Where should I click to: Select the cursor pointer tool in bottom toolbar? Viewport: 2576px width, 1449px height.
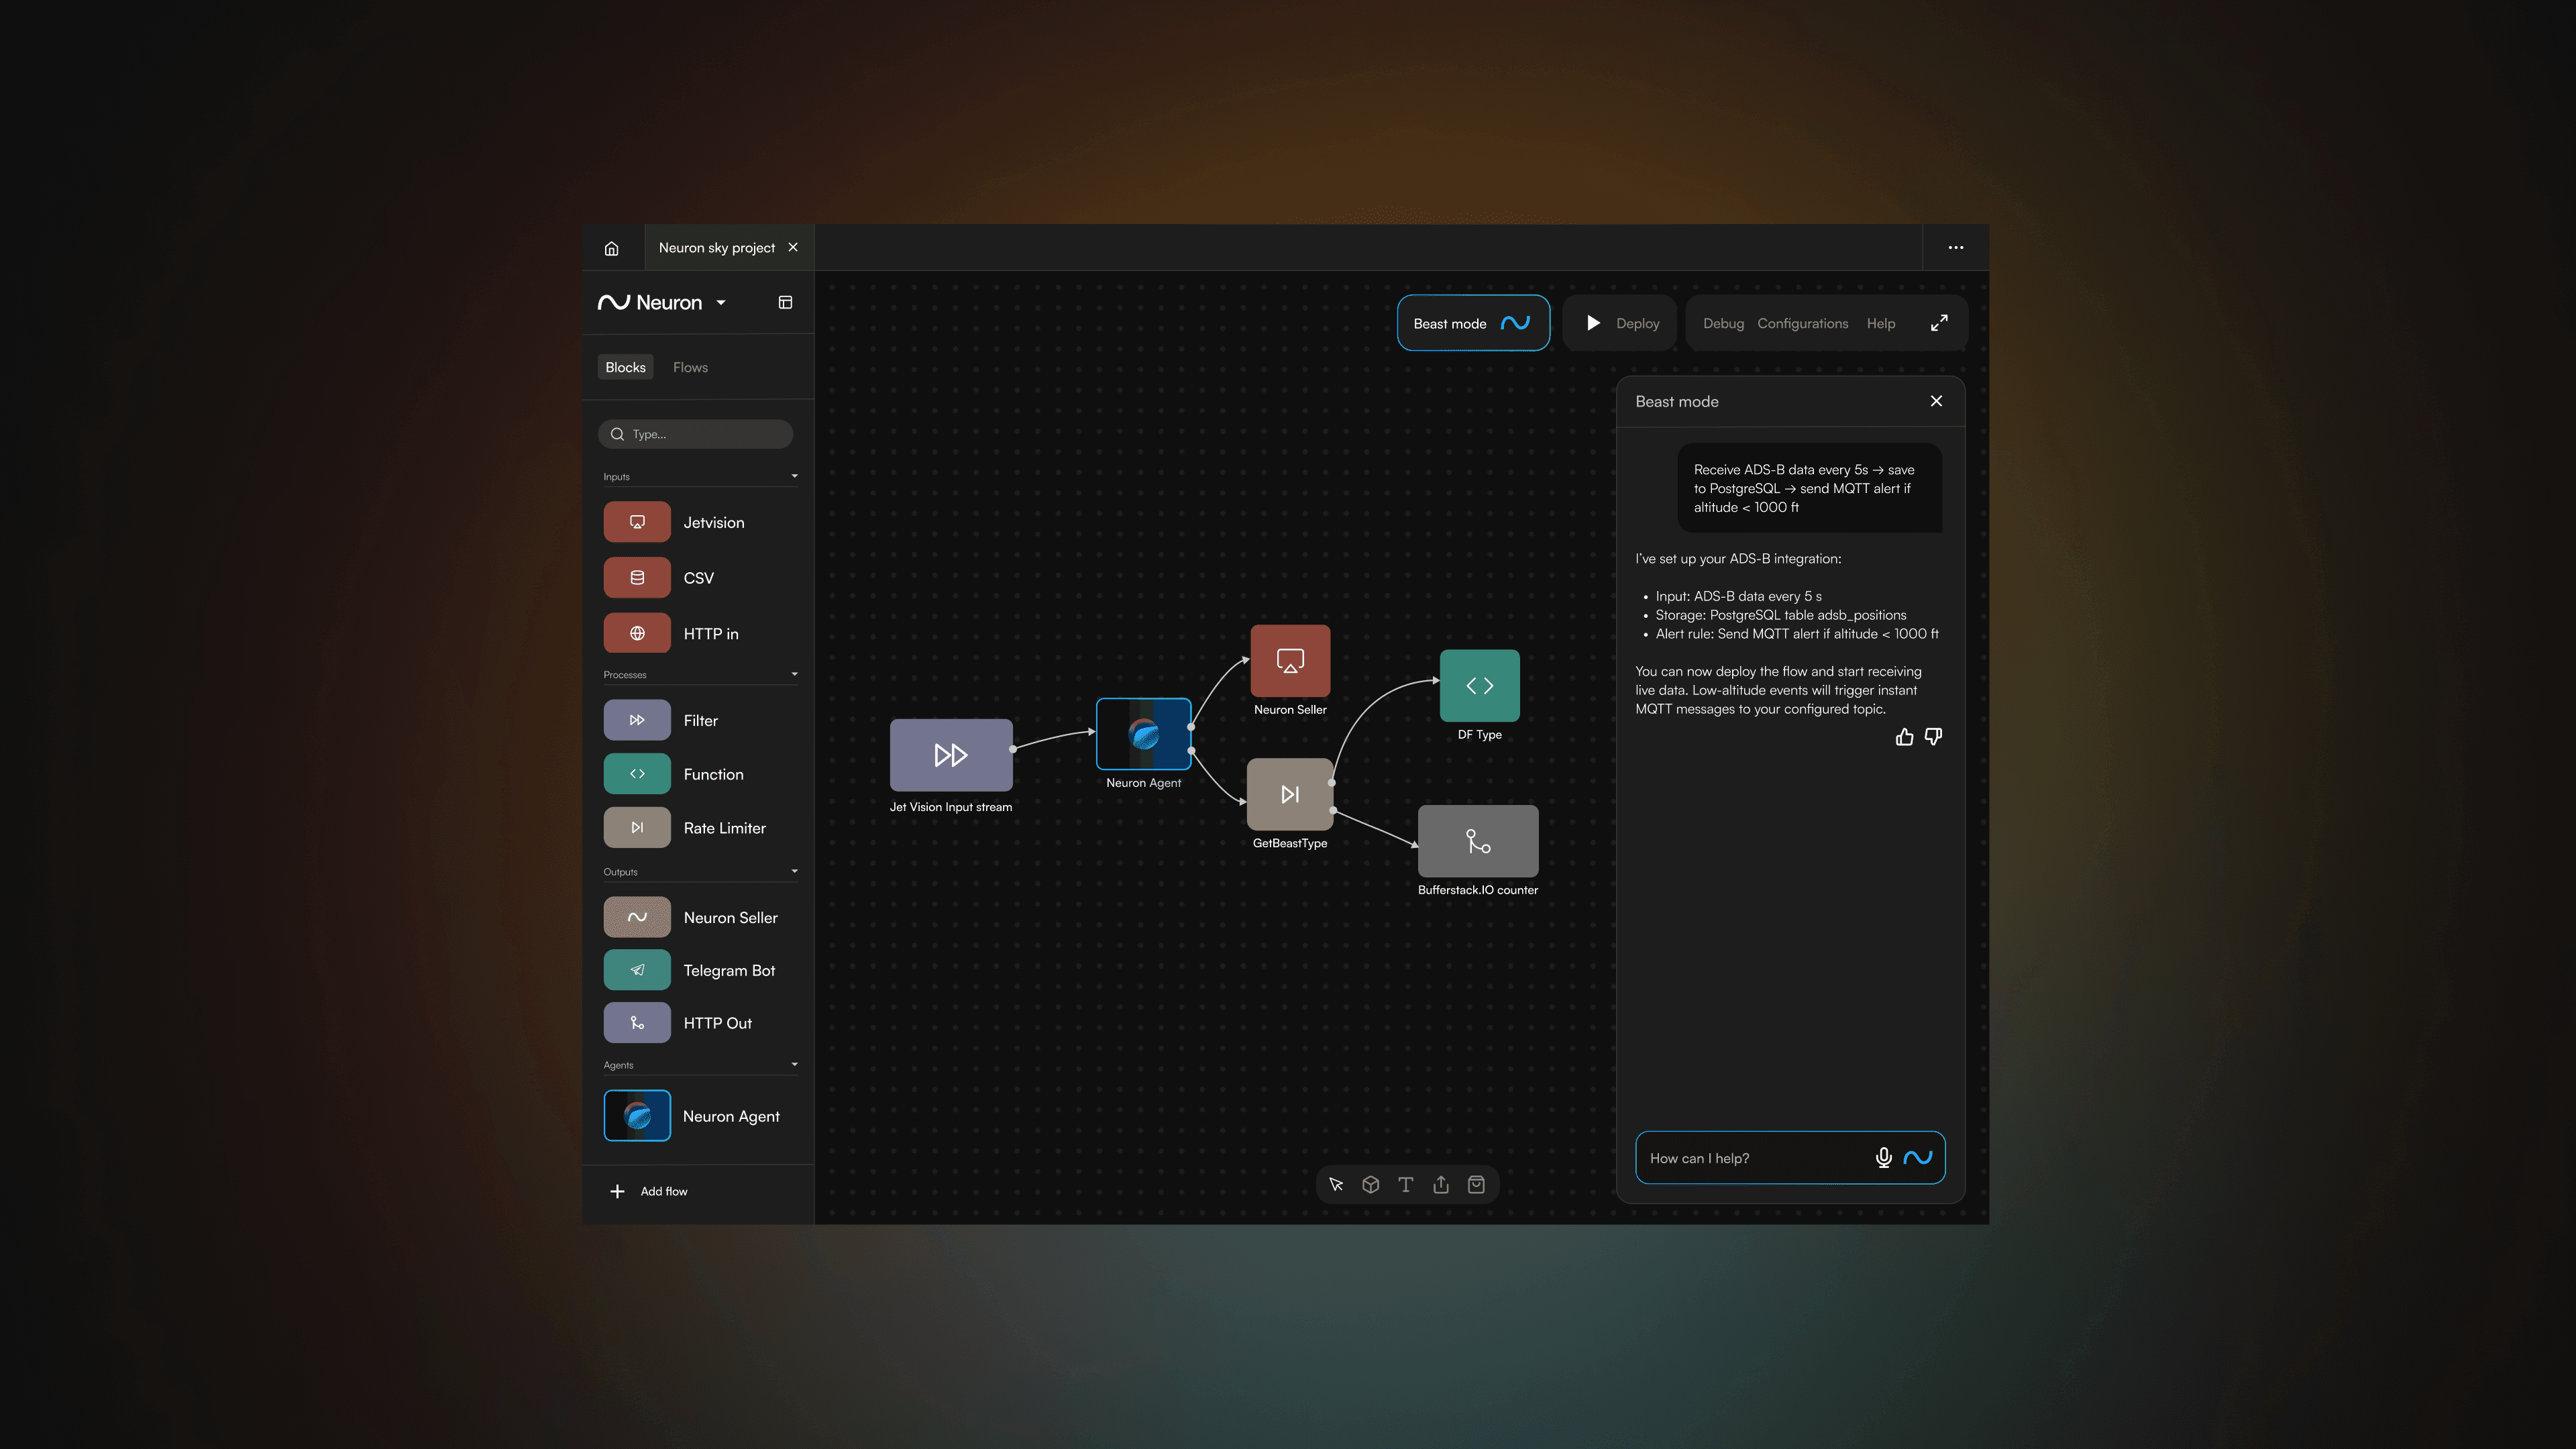(x=1336, y=1185)
